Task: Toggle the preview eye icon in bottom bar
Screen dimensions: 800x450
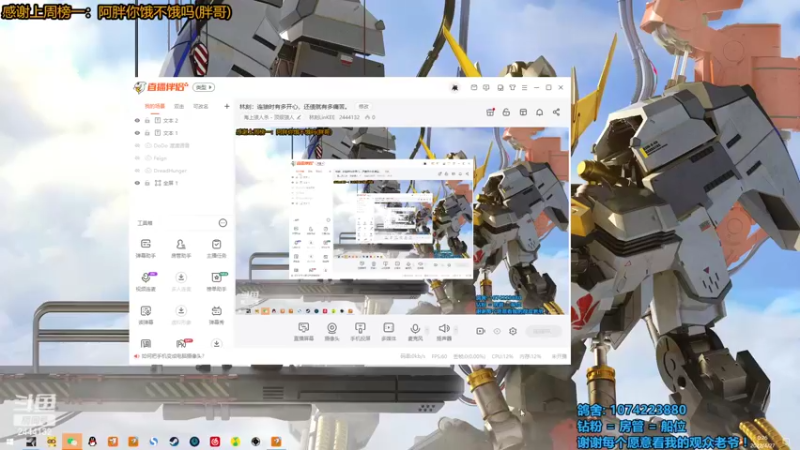Action: pos(497,331)
